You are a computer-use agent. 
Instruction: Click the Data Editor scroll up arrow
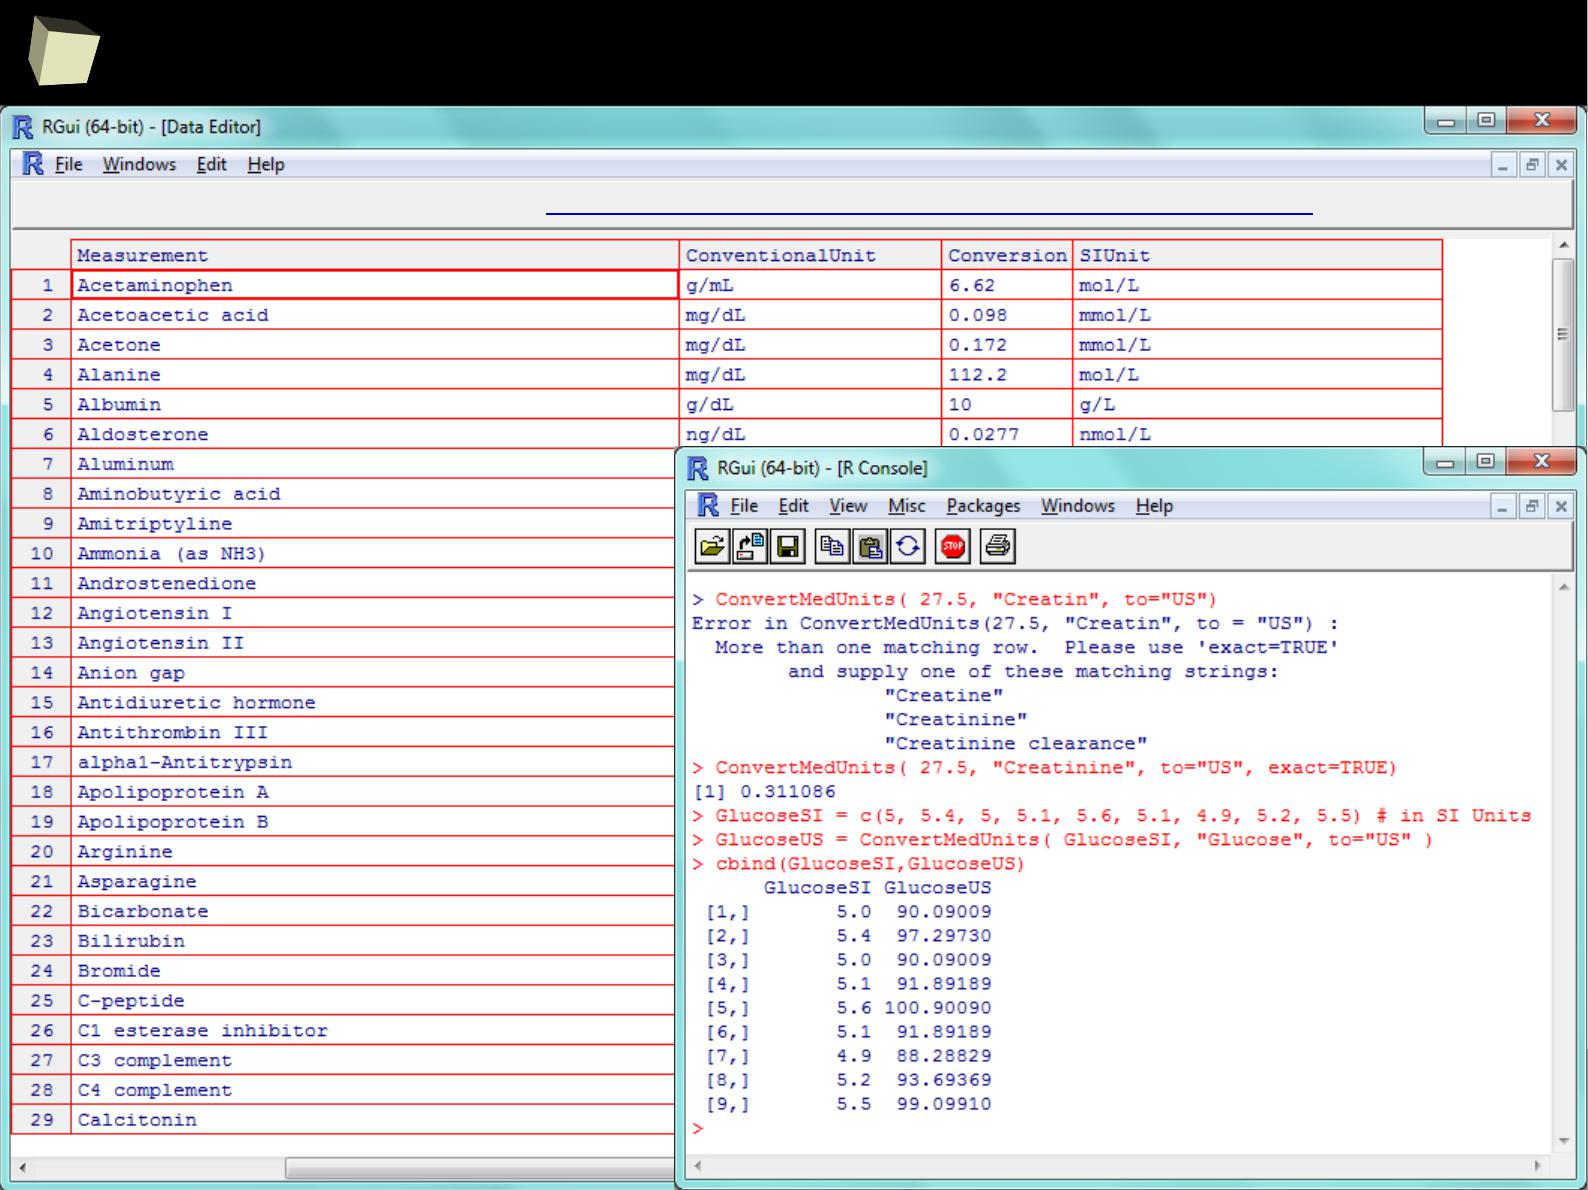[1564, 245]
